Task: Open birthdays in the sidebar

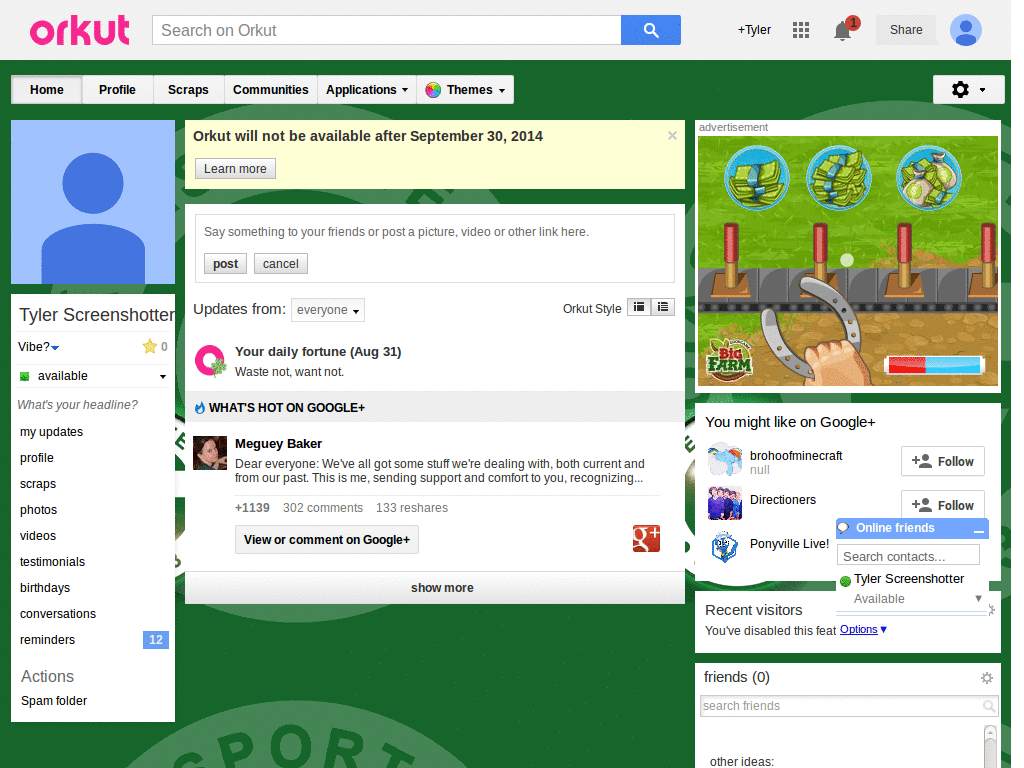Action: click(45, 588)
